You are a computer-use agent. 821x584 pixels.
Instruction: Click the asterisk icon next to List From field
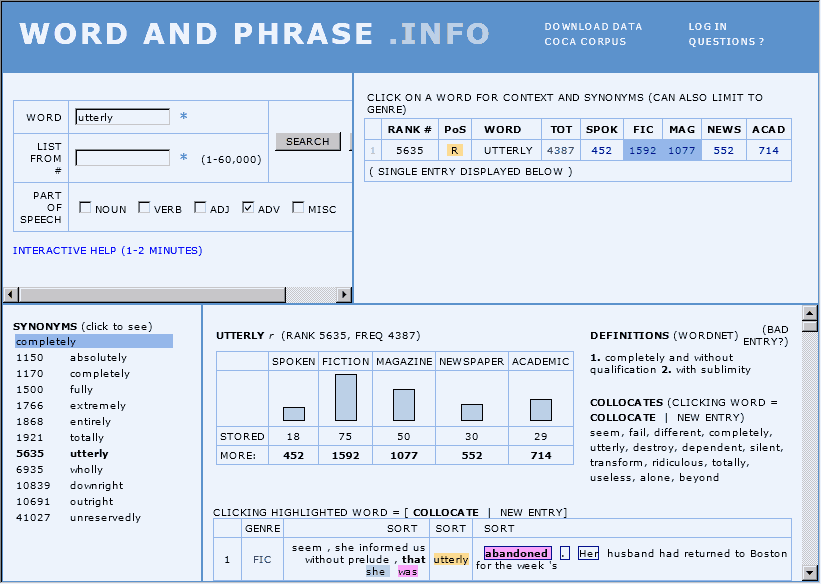(x=183, y=157)
